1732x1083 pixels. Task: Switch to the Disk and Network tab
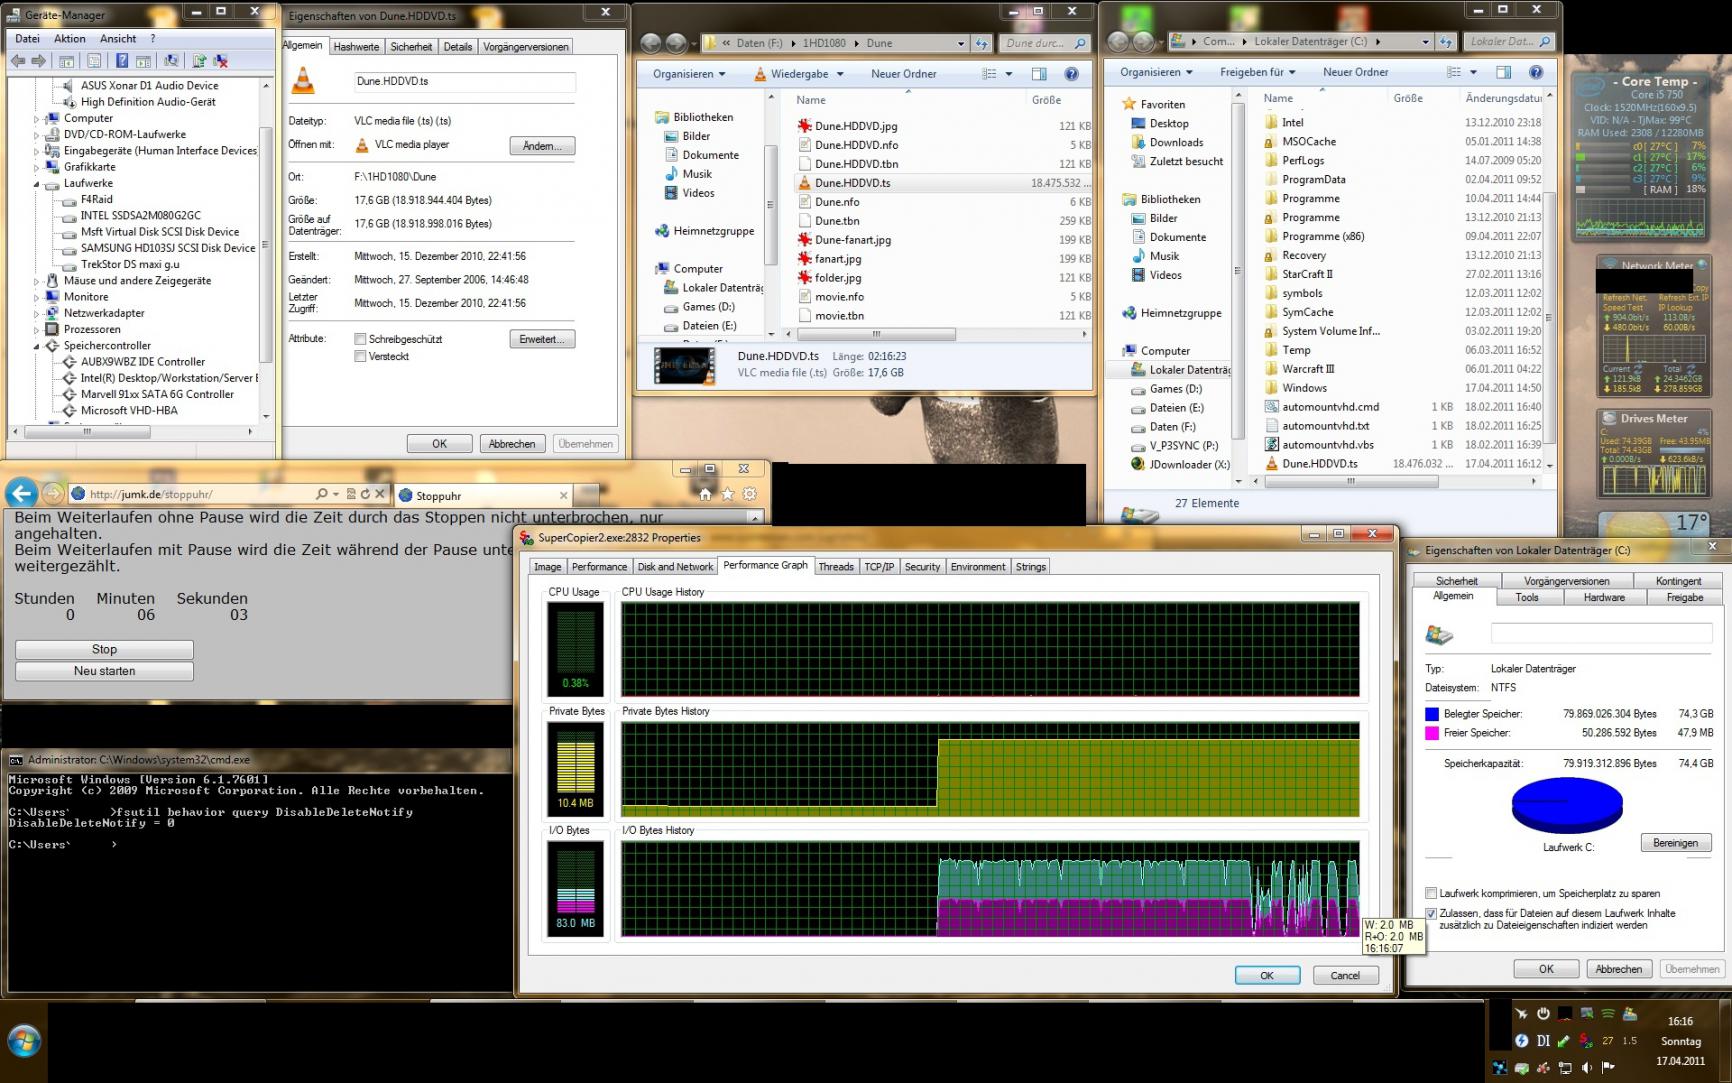(675, 567)
